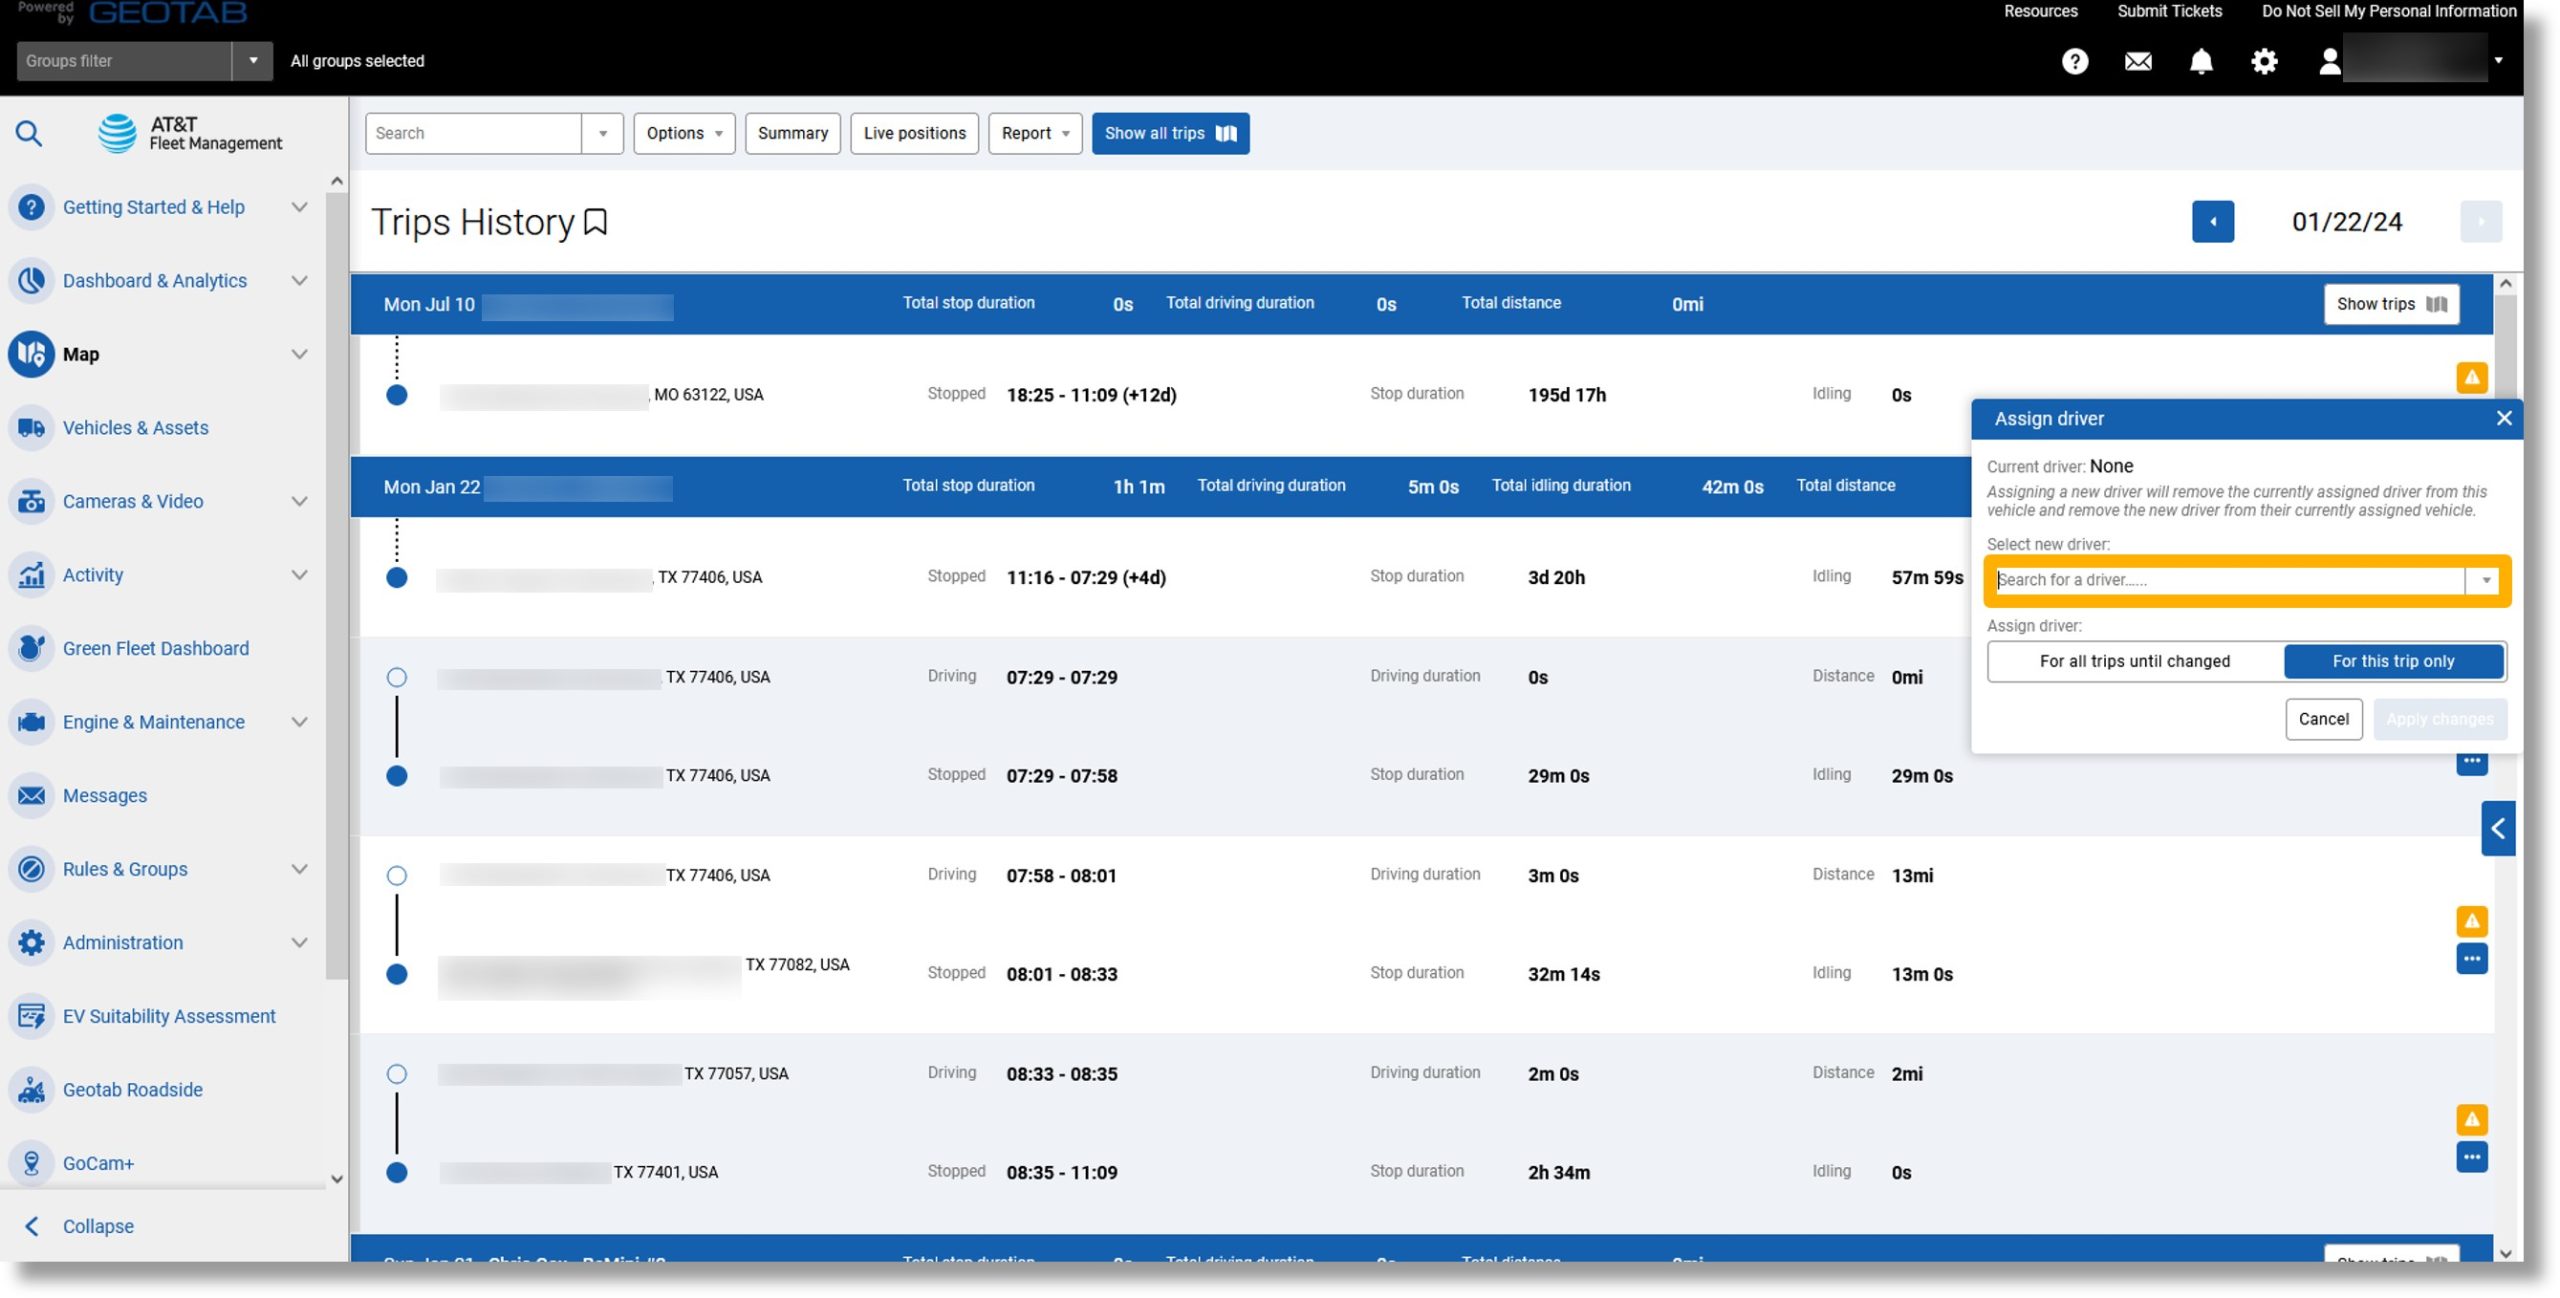Viewport: 2560px width, 1298px height.
Task: Click the Show all trips button
Action: (1170, 134)
